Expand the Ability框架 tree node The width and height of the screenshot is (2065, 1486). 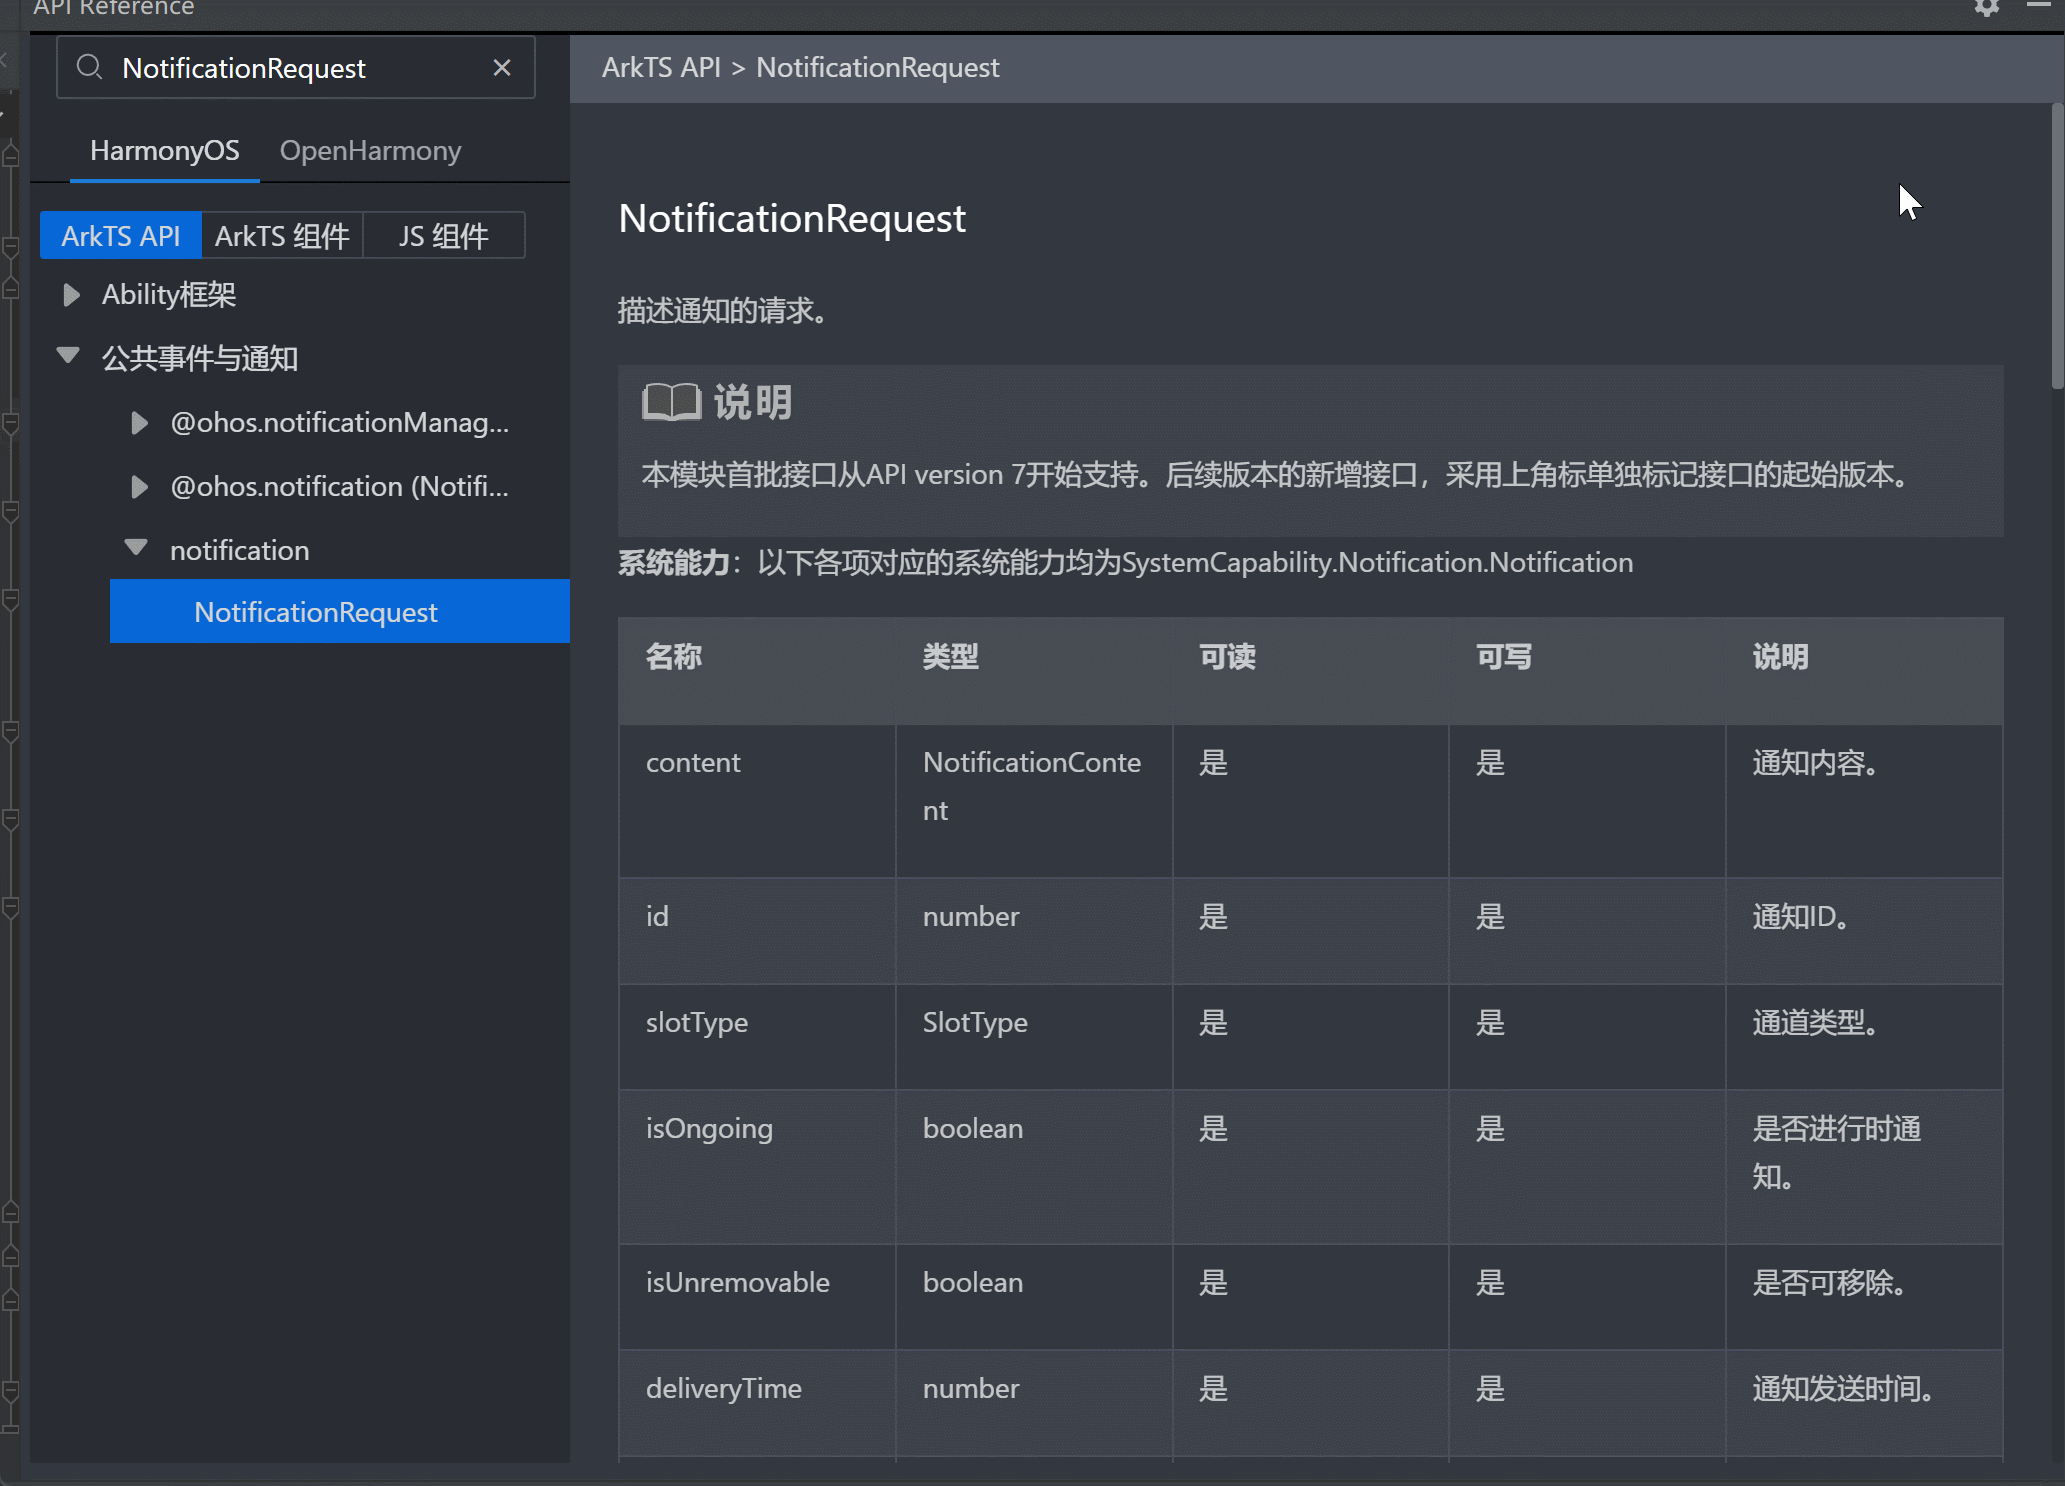point(71,295)
